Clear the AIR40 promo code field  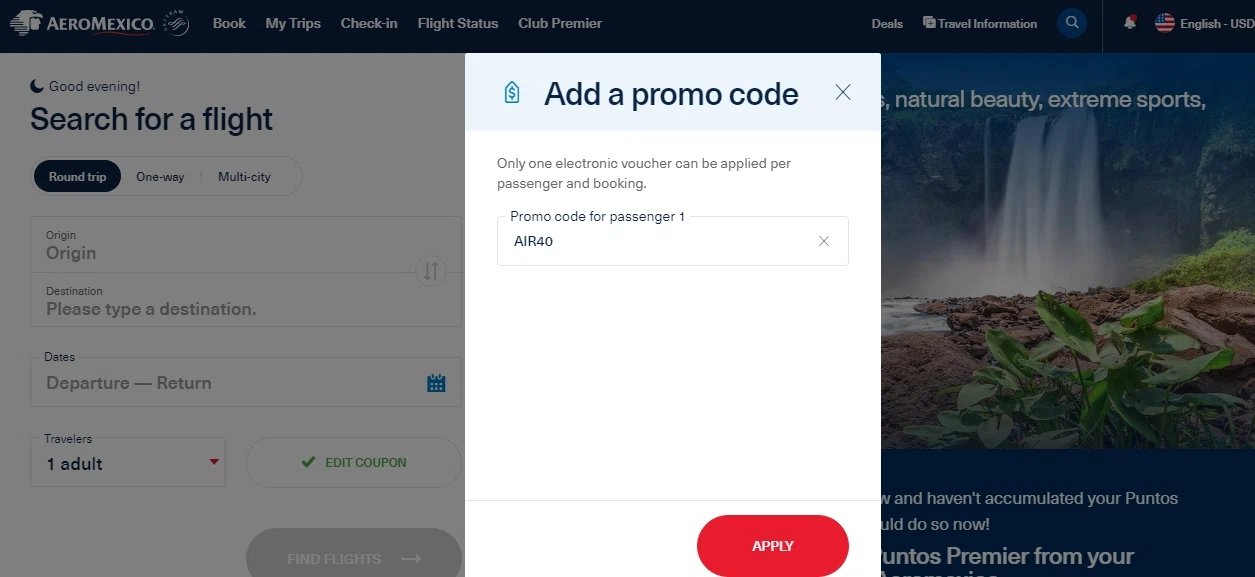[x=824, y=241]
